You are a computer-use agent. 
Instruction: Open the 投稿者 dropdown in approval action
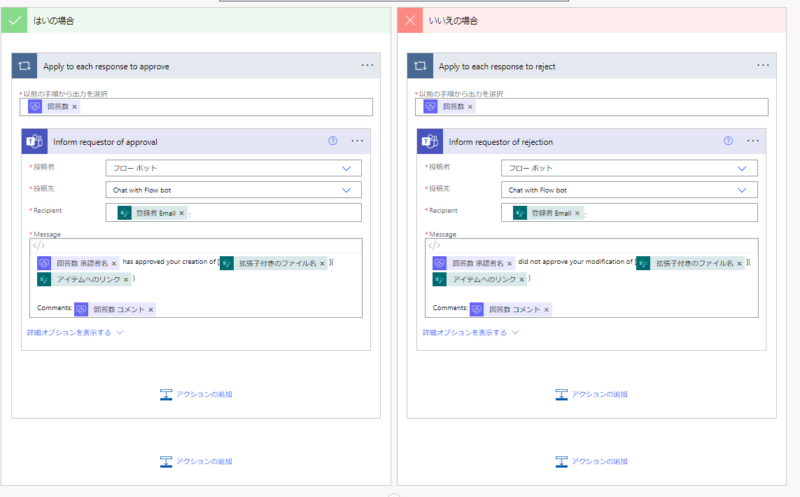pos(347,168)
